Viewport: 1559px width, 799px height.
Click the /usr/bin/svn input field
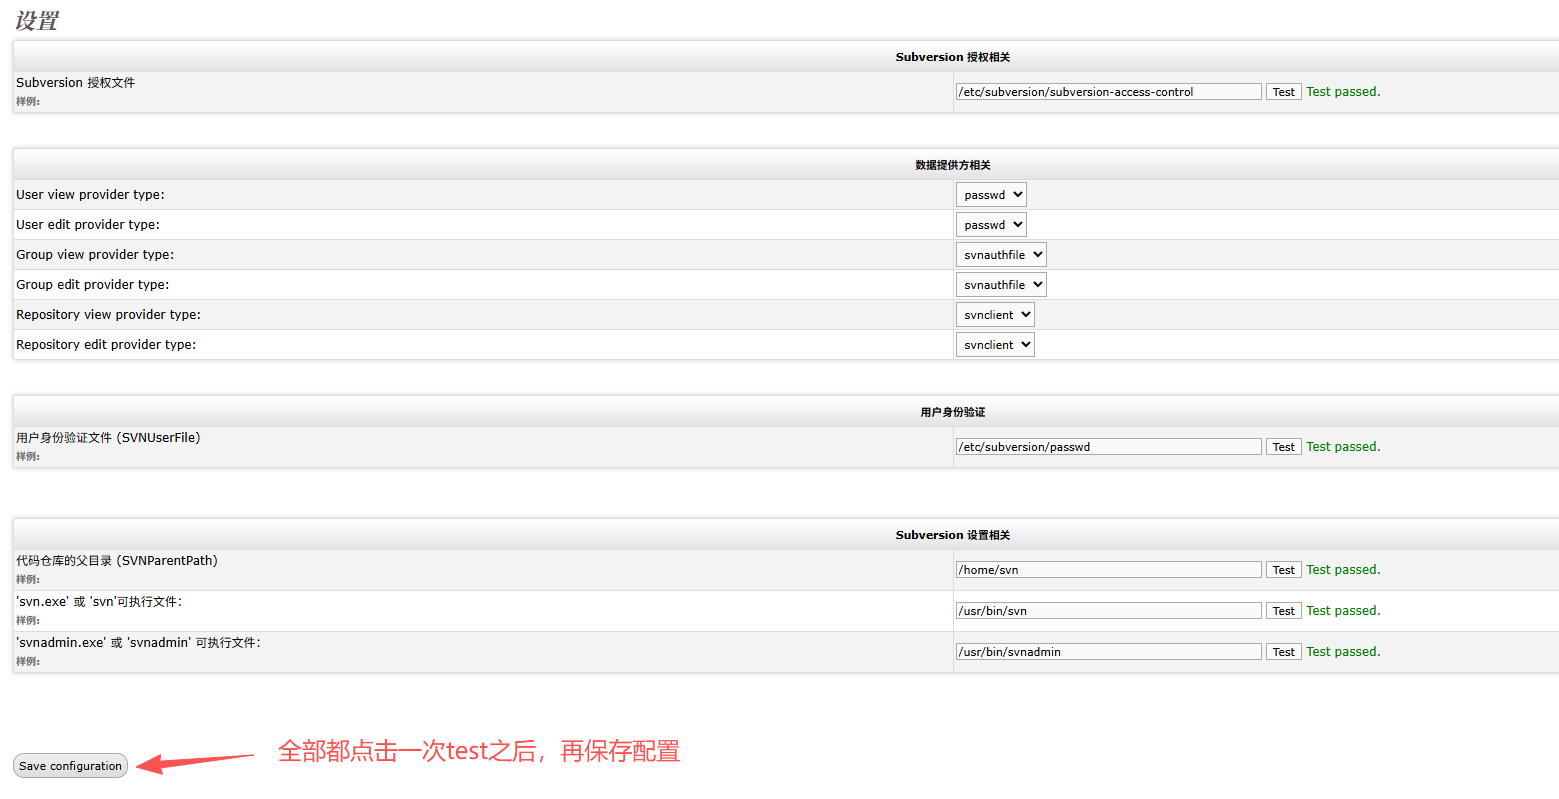pyautogui.click(x=1107, y=610)
